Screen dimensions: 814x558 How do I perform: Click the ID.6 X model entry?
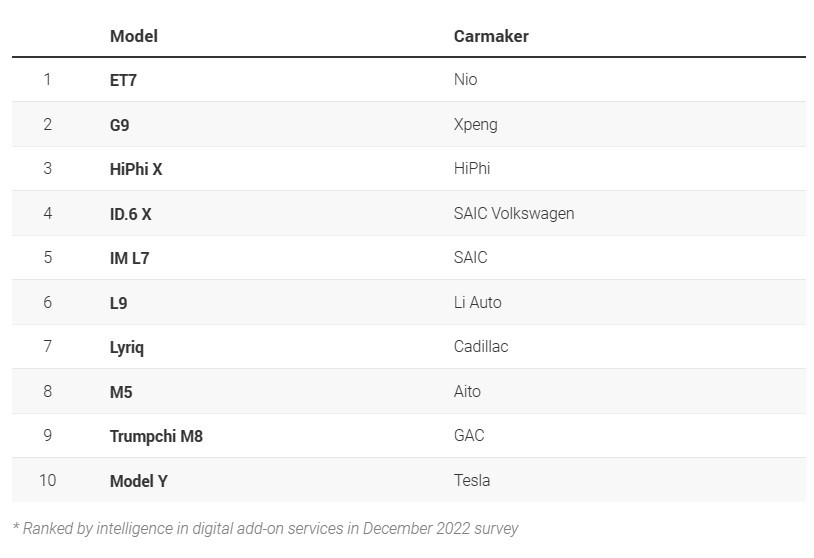pyautogui.click(x=131, y=214)
